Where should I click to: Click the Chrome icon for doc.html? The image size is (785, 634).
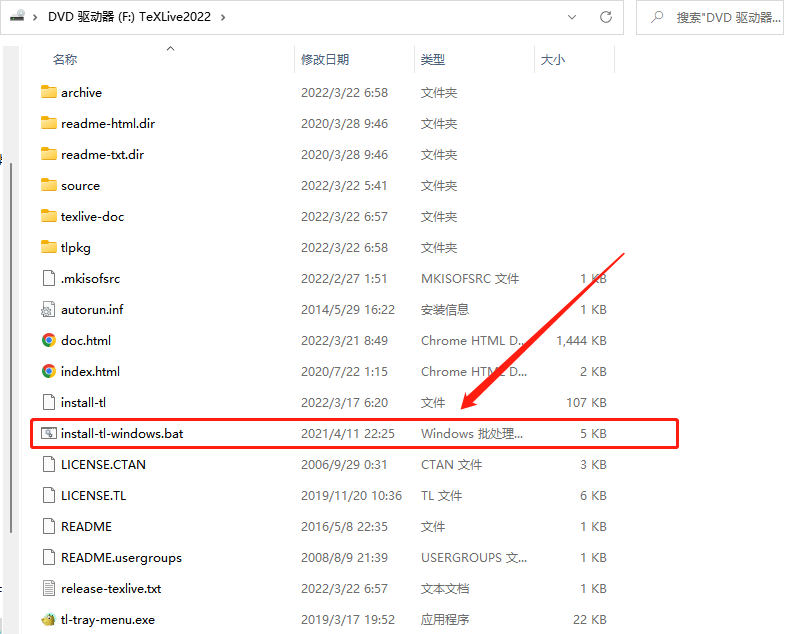point(49,341)
